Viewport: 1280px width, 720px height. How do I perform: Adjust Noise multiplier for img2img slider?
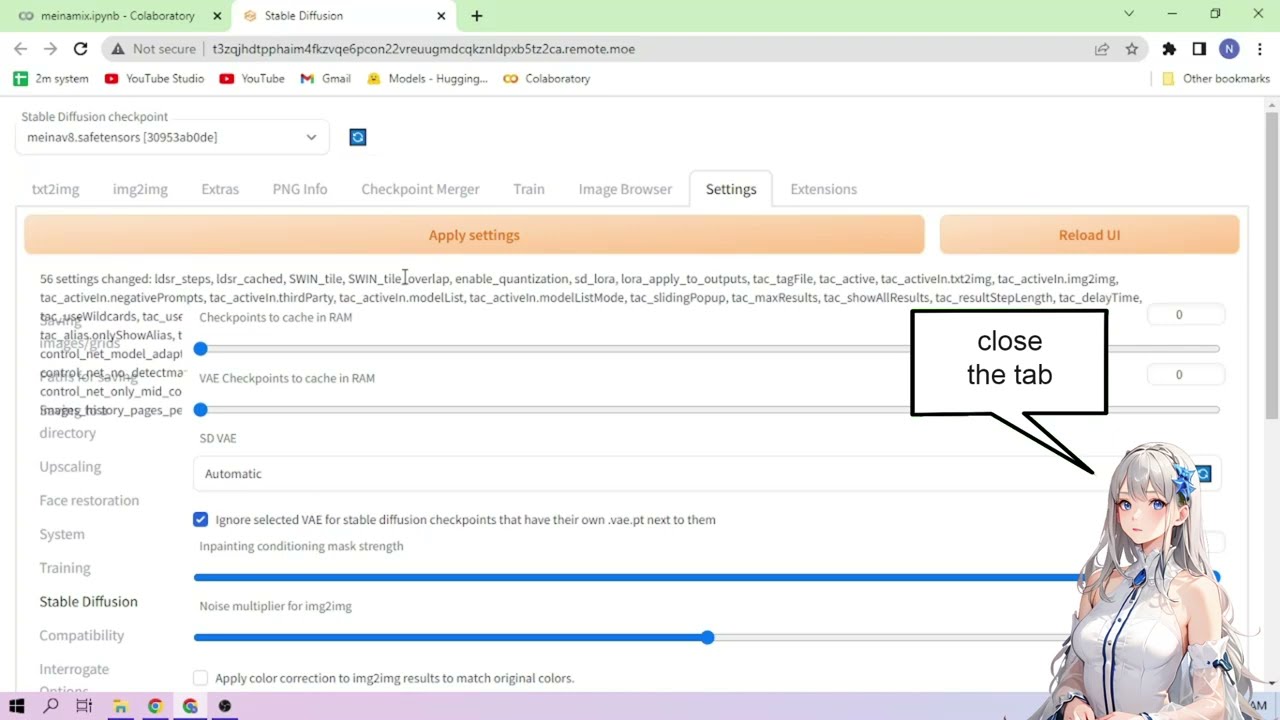(707, 638)
